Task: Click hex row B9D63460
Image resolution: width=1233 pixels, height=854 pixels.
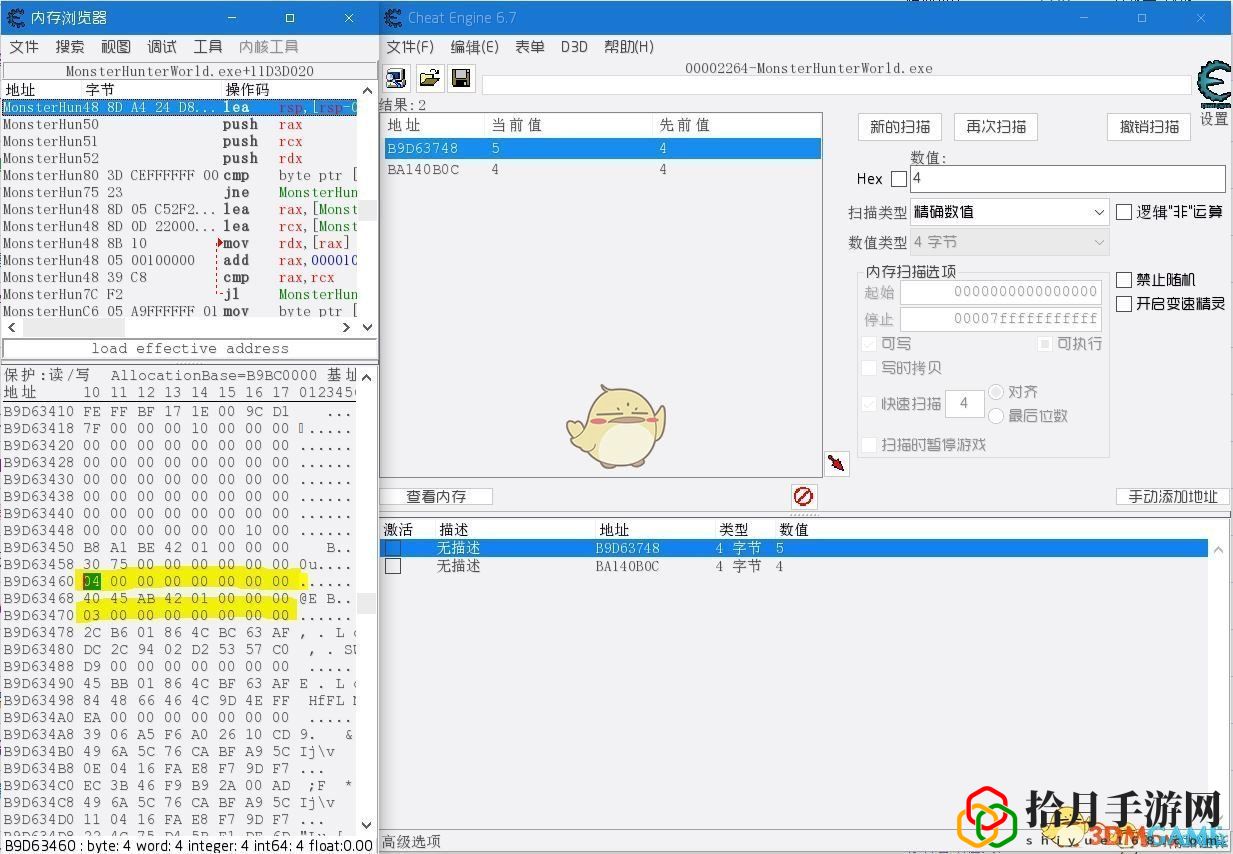Action: pos(179,581)
